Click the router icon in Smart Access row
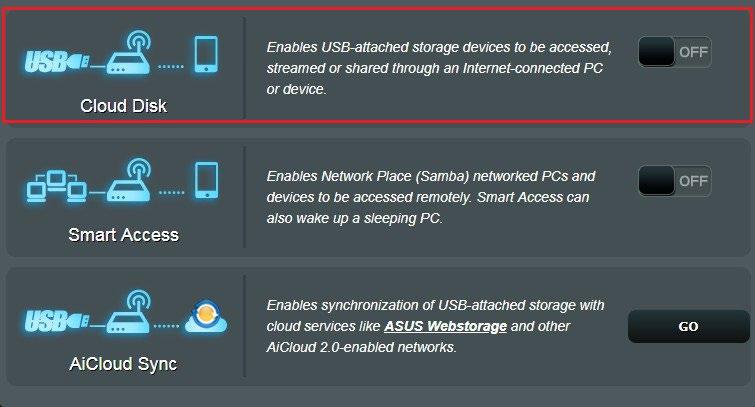Image resolution: width=755 pixels, height=407 pixels. tap(129, 181)
